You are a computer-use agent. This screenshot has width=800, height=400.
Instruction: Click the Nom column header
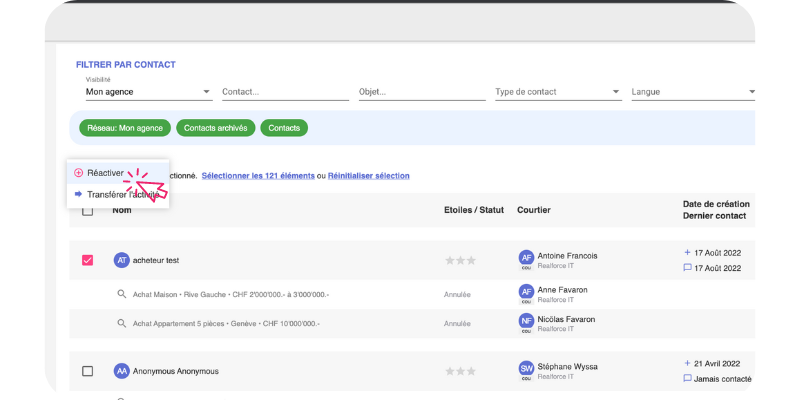point(122,210)
